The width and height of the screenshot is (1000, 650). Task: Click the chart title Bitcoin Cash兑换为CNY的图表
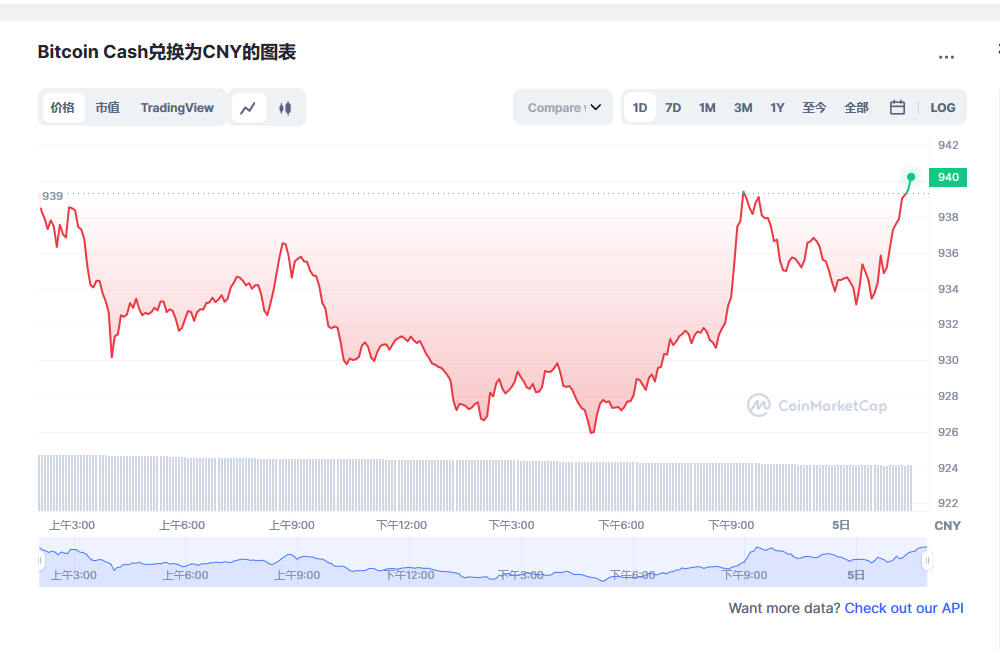(x=166, y=52)
